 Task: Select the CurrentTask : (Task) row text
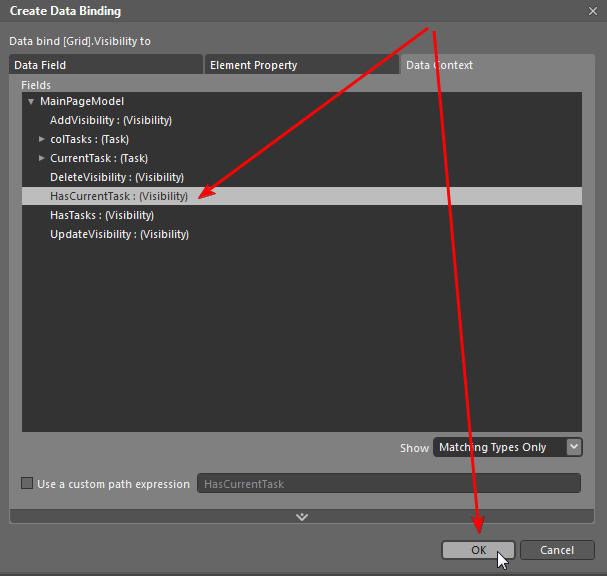(x=99, y=158)
